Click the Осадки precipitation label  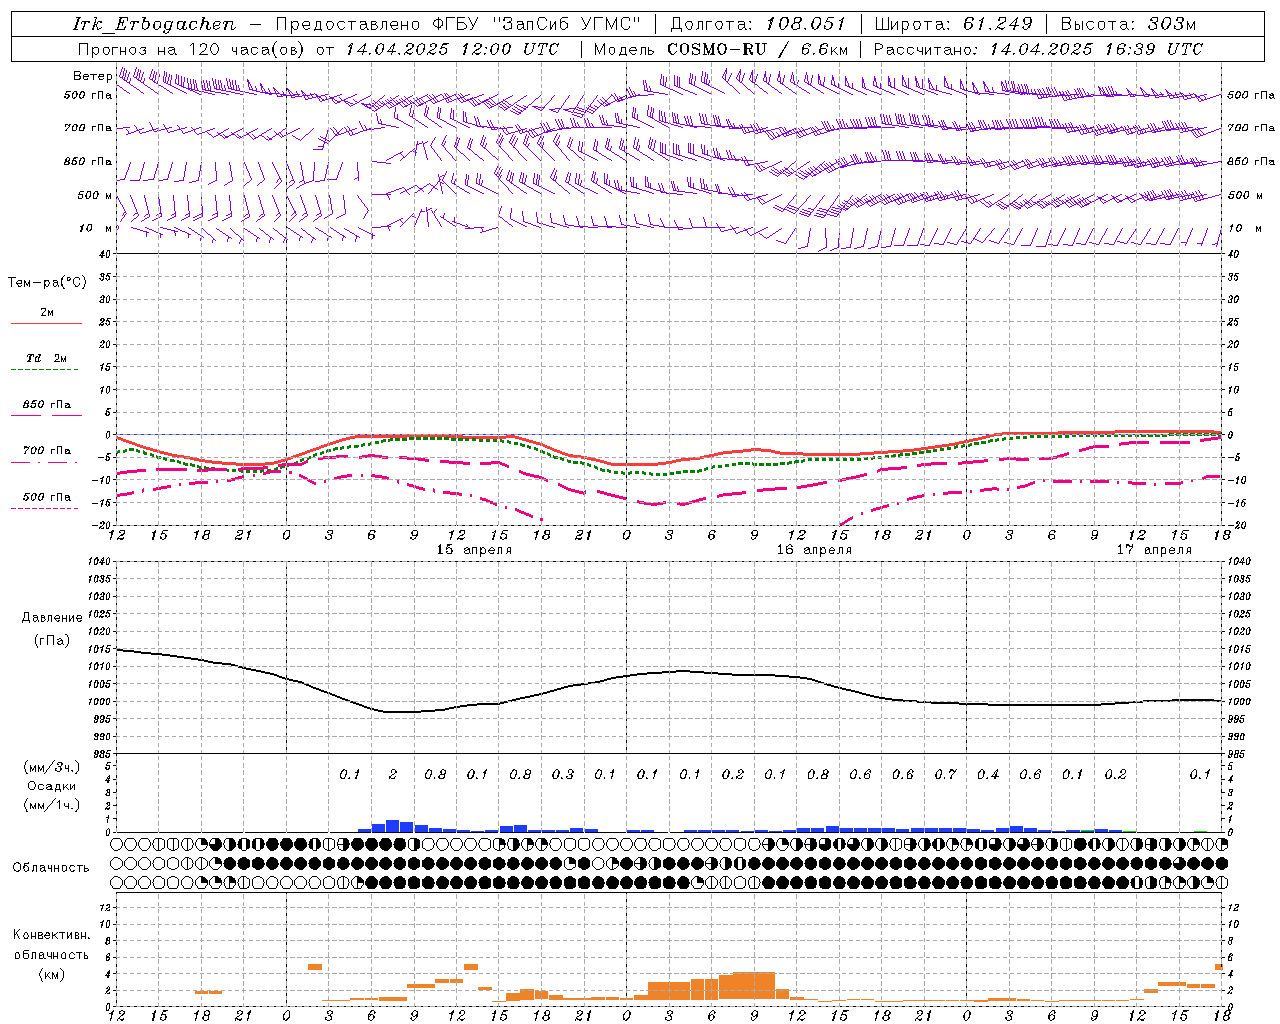click(52, 786)
